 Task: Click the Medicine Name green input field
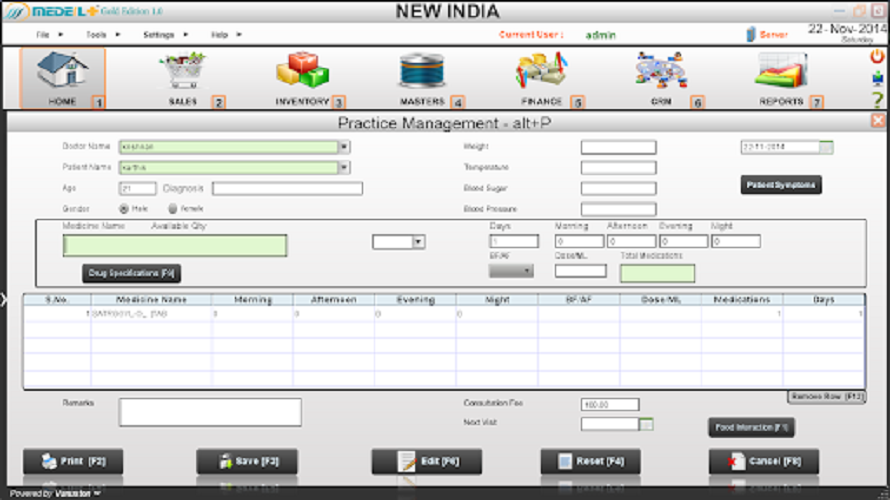point(175,246)
